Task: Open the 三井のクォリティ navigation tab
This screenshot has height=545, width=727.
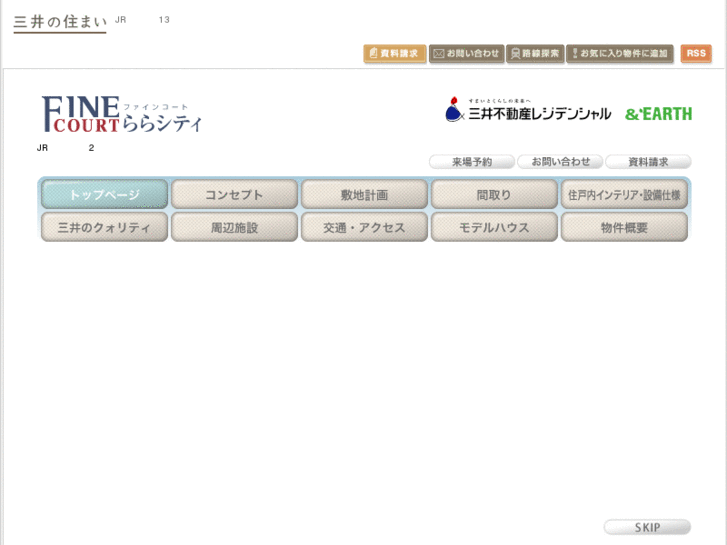Action: pyautogui.click(x=104, y=227)
